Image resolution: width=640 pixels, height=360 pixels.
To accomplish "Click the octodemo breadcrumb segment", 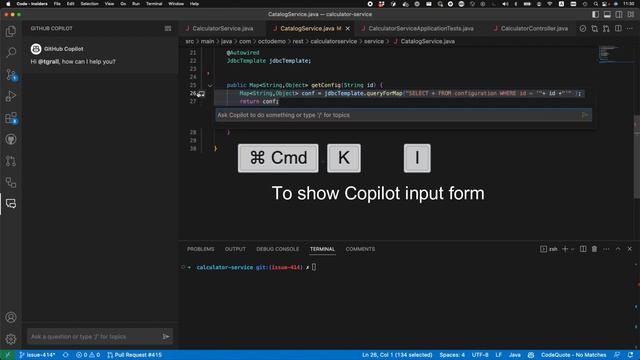I will click(x=271, y=41).
